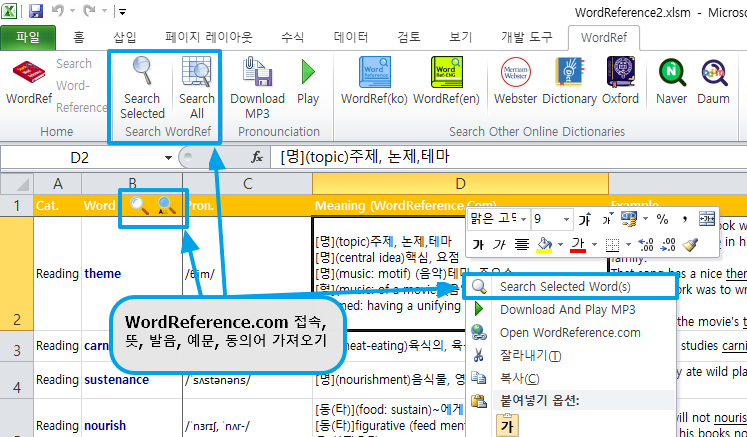
Task: Open the Oxford dictionary
Action: tap(620, 81)
